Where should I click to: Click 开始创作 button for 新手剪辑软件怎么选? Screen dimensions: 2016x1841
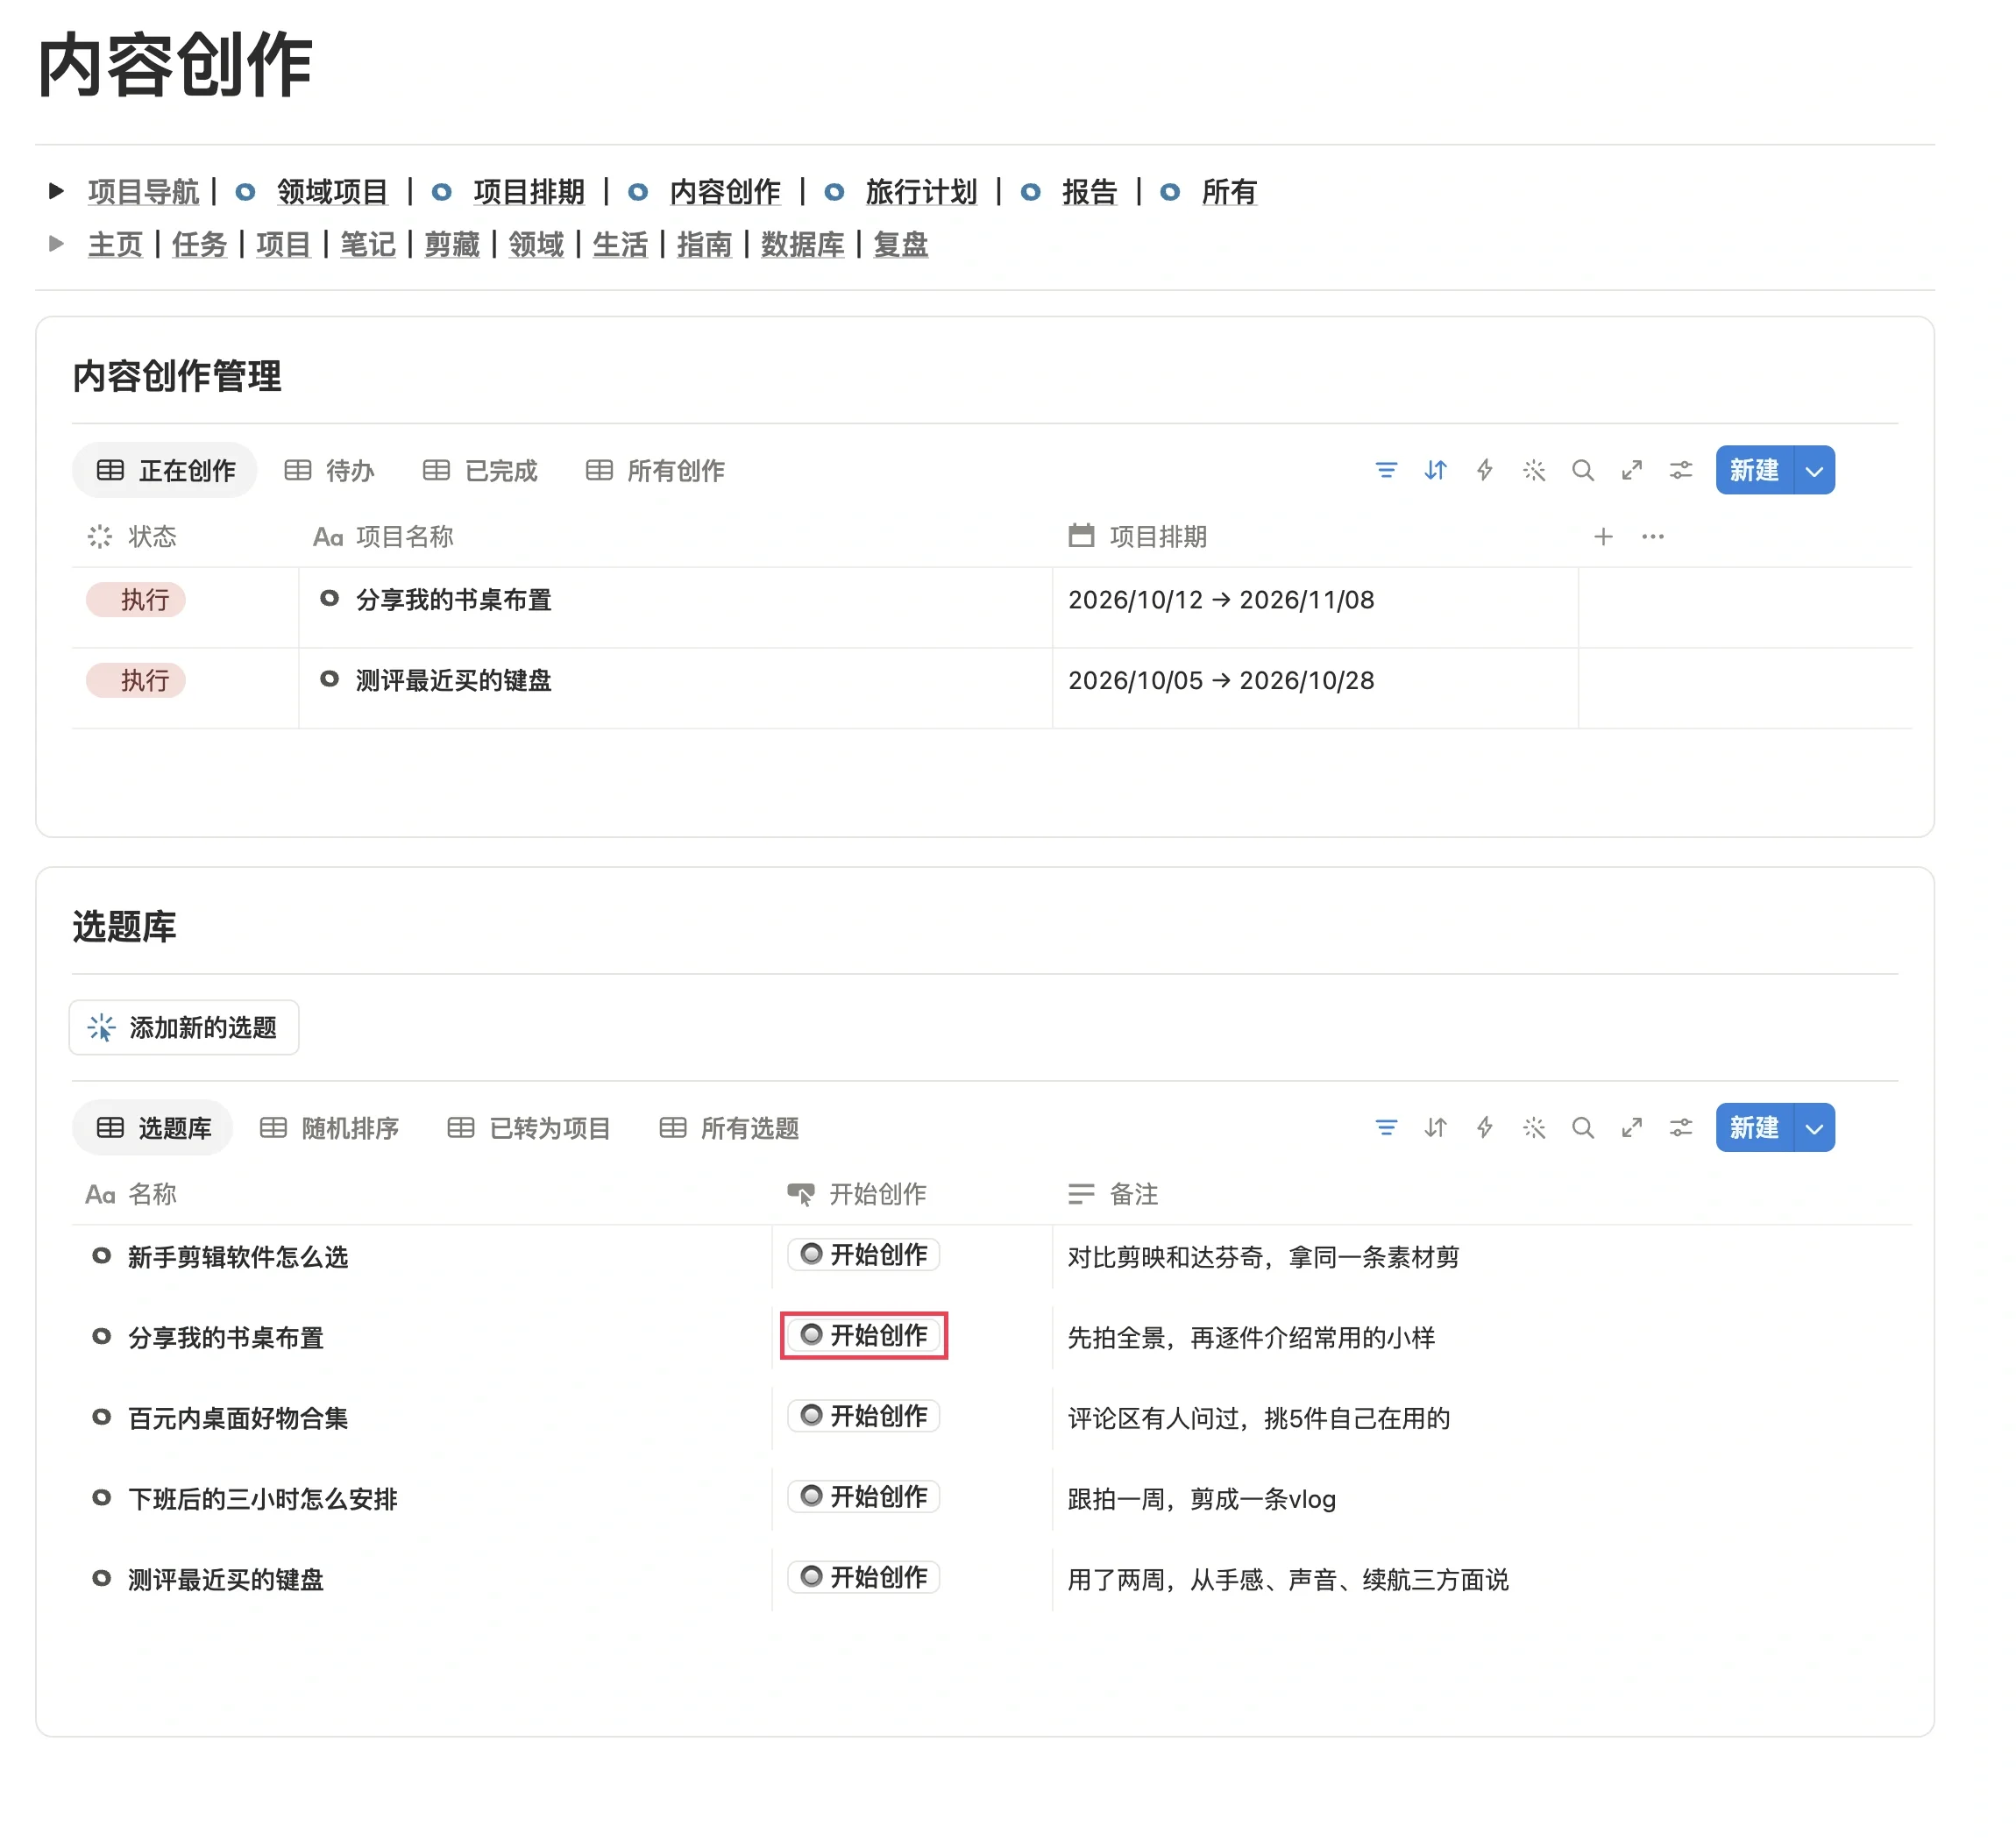point(863,1254)
